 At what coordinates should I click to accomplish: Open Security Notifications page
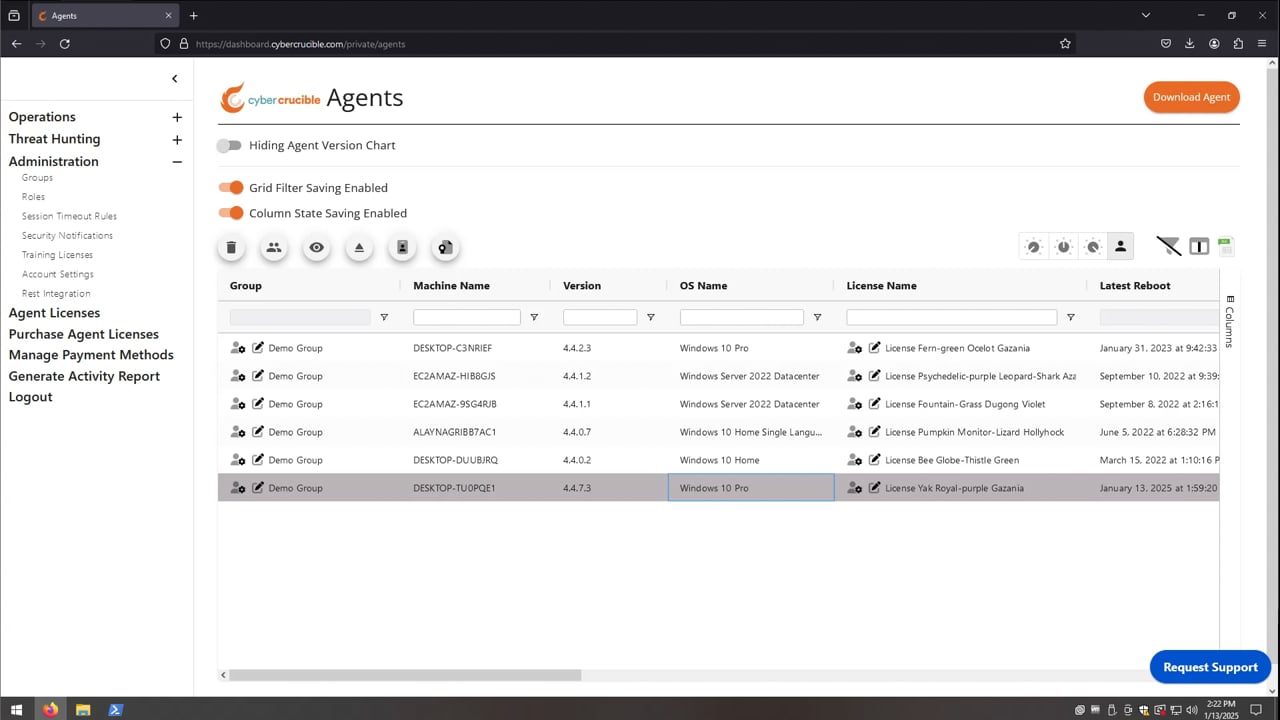click(67, 235)
